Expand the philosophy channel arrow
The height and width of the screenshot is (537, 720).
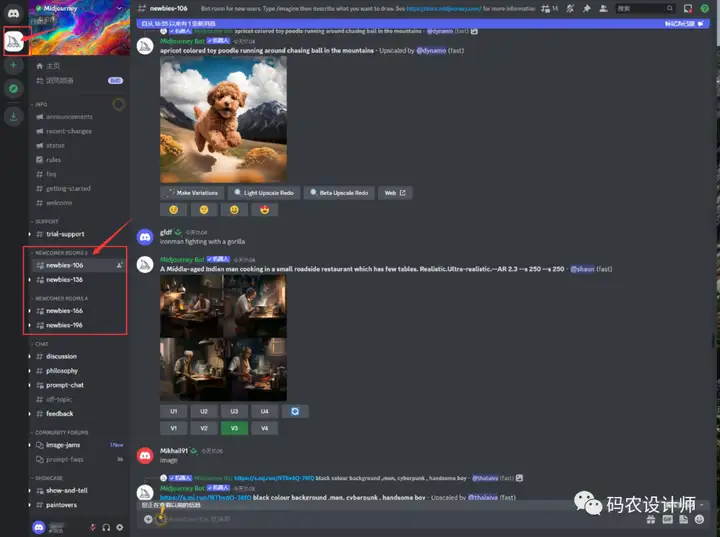30,371
